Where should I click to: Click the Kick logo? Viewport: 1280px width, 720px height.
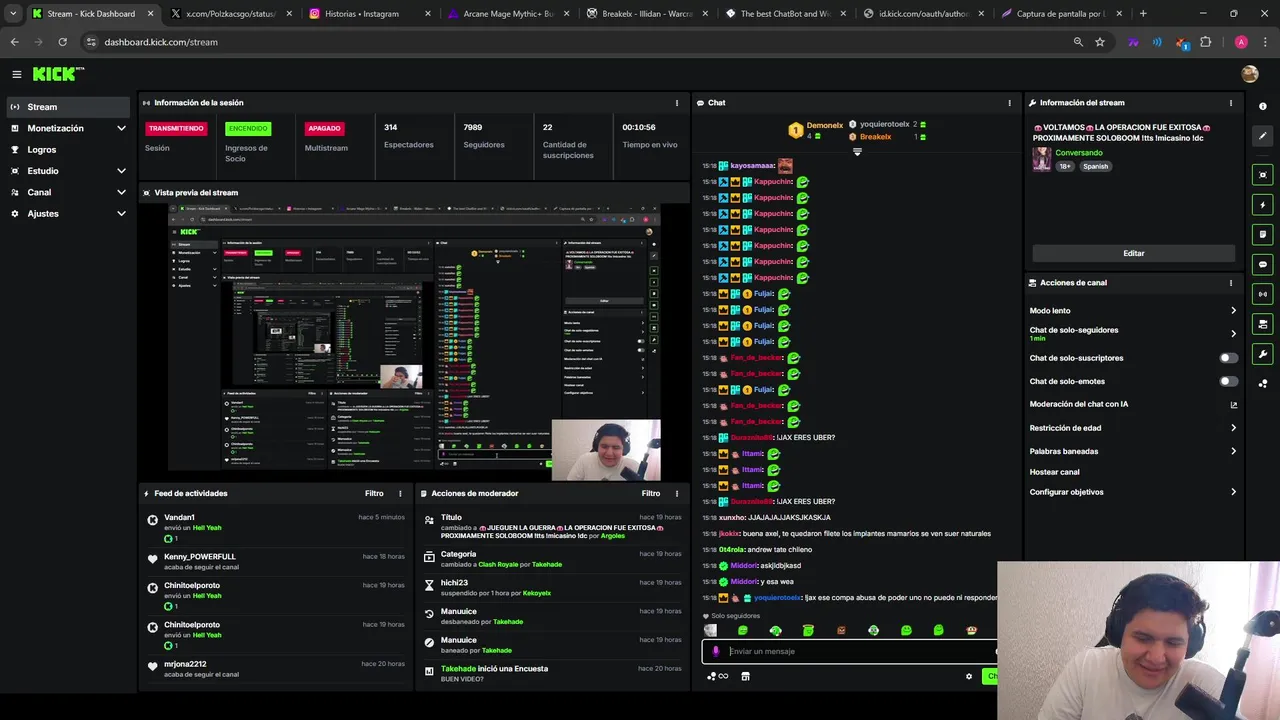point(58,74)
